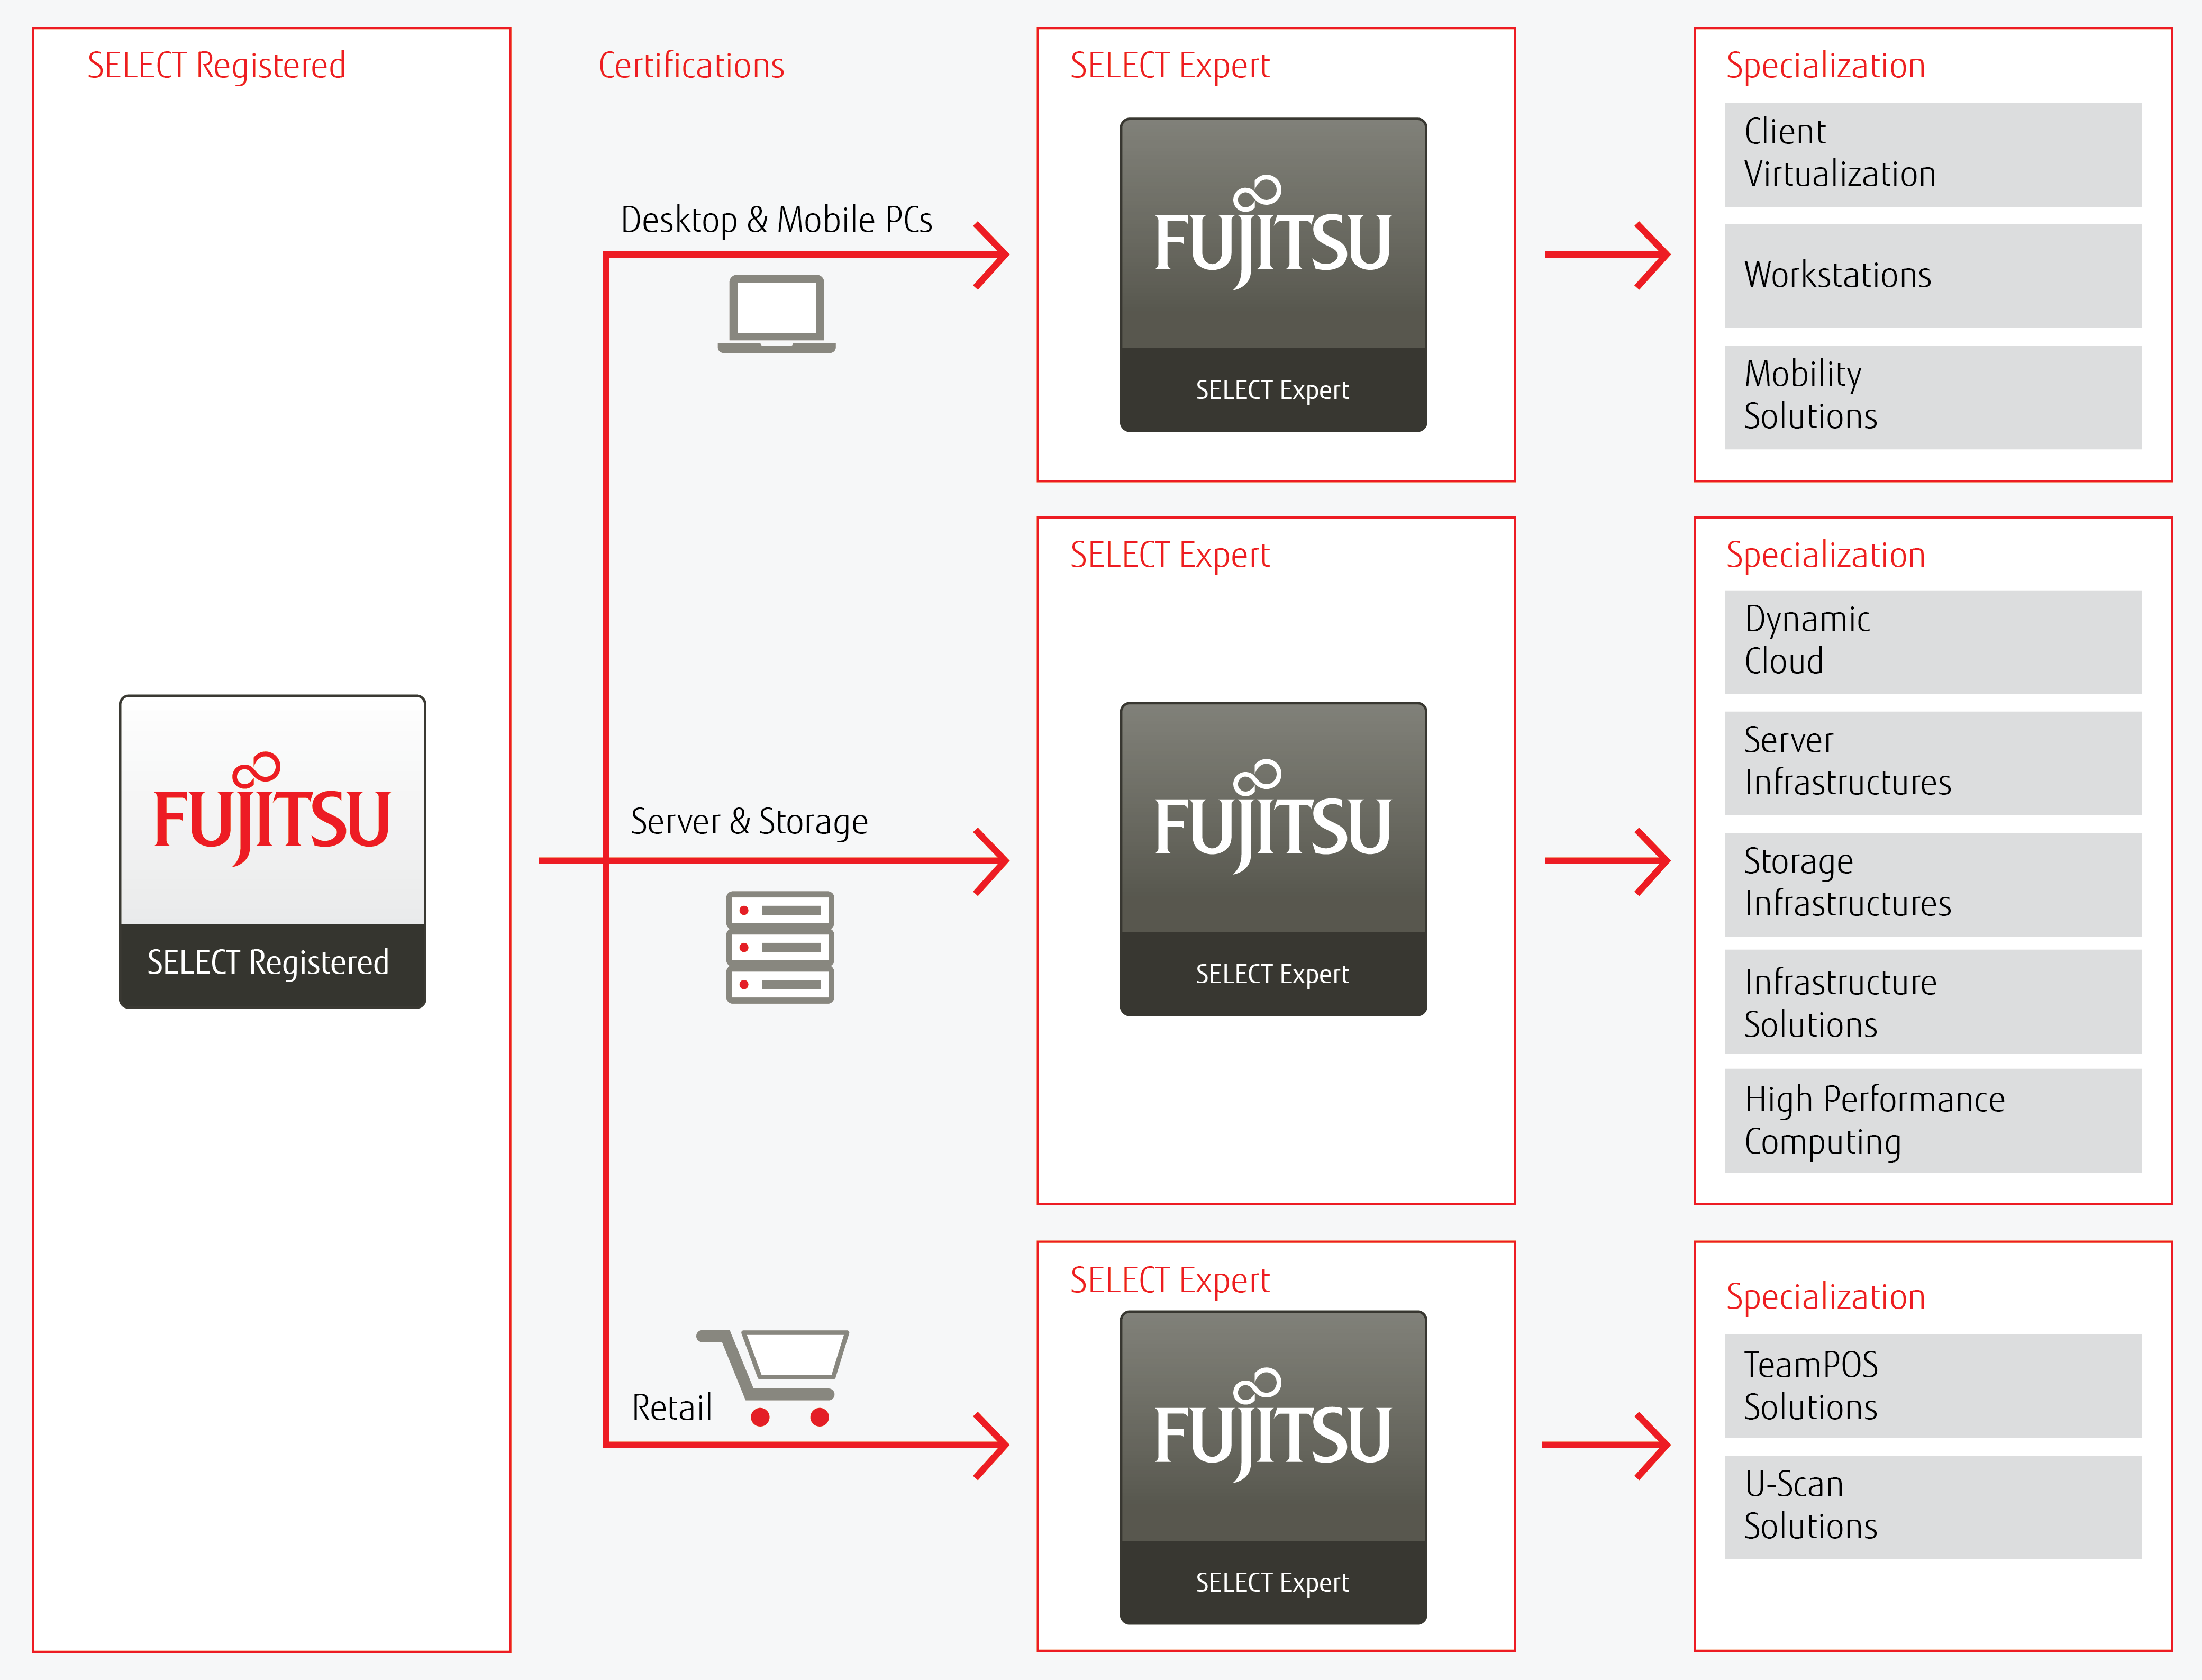Select the Mobility Solutions specialization box
This screenshot has height=1680, width=2202.
[x=1932, y=397]
